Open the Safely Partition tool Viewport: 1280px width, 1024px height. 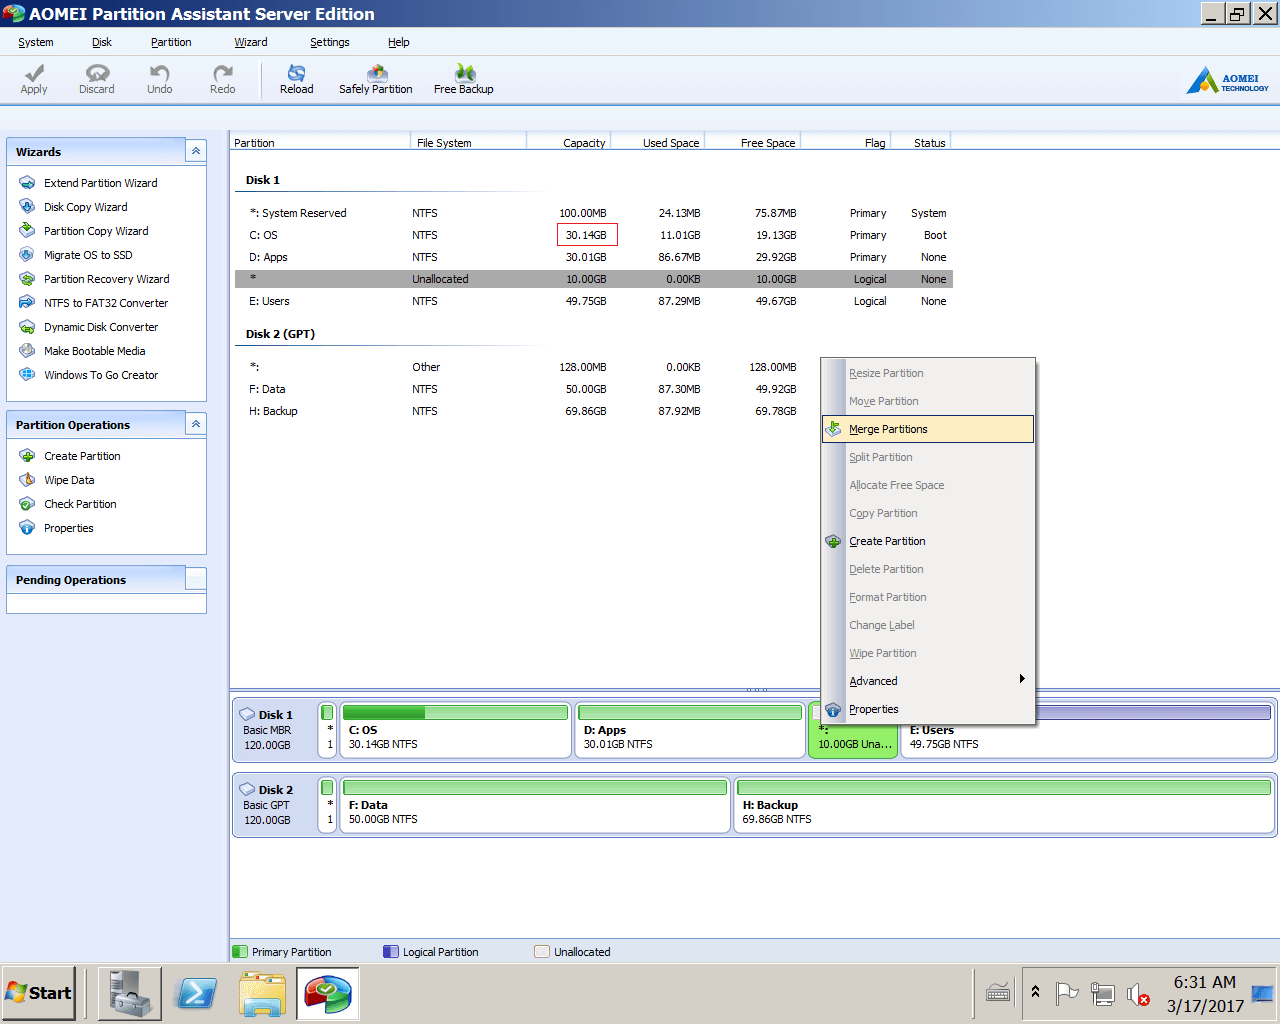click(376, 79)
